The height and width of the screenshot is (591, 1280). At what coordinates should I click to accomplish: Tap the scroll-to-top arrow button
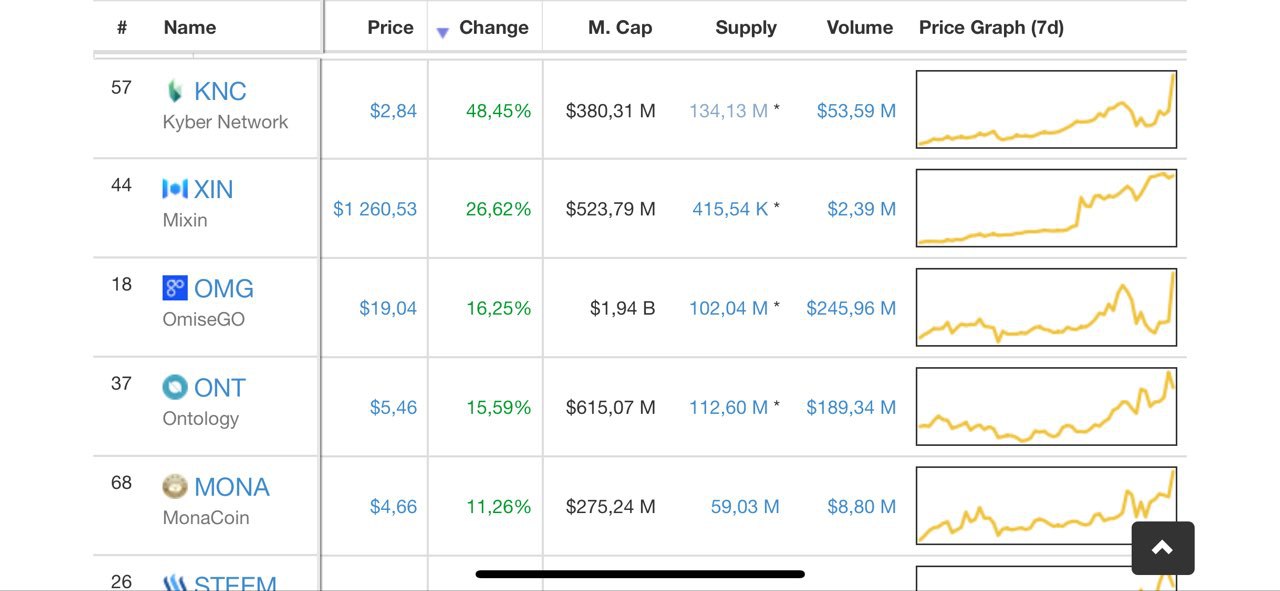1163,548
